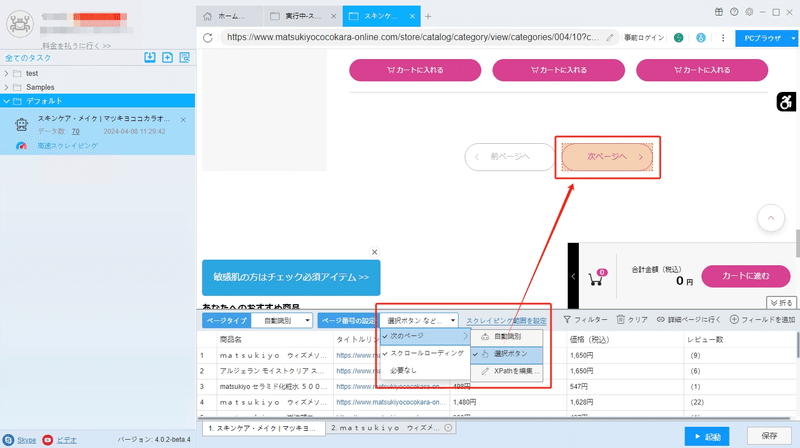Image resolution: width=800 pixels, height=448 pixels.
Task: Close the banner ad with X icon
Action: coord(374,252)
